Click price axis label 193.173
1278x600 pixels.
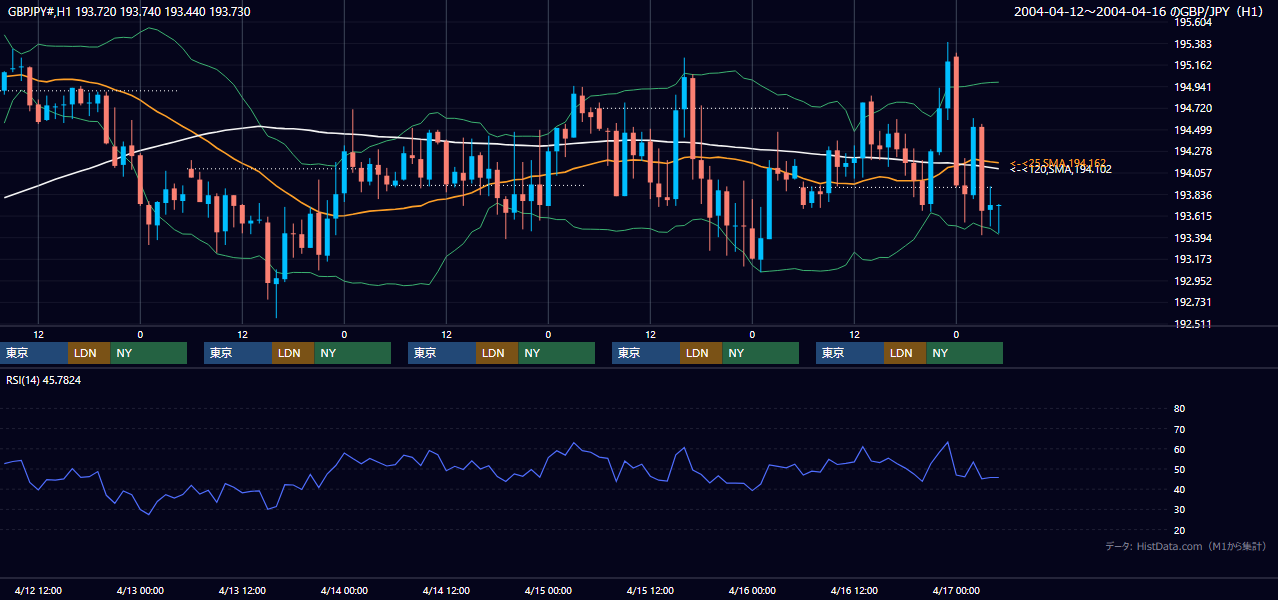pyautogui.click(x=1193, y=259)
